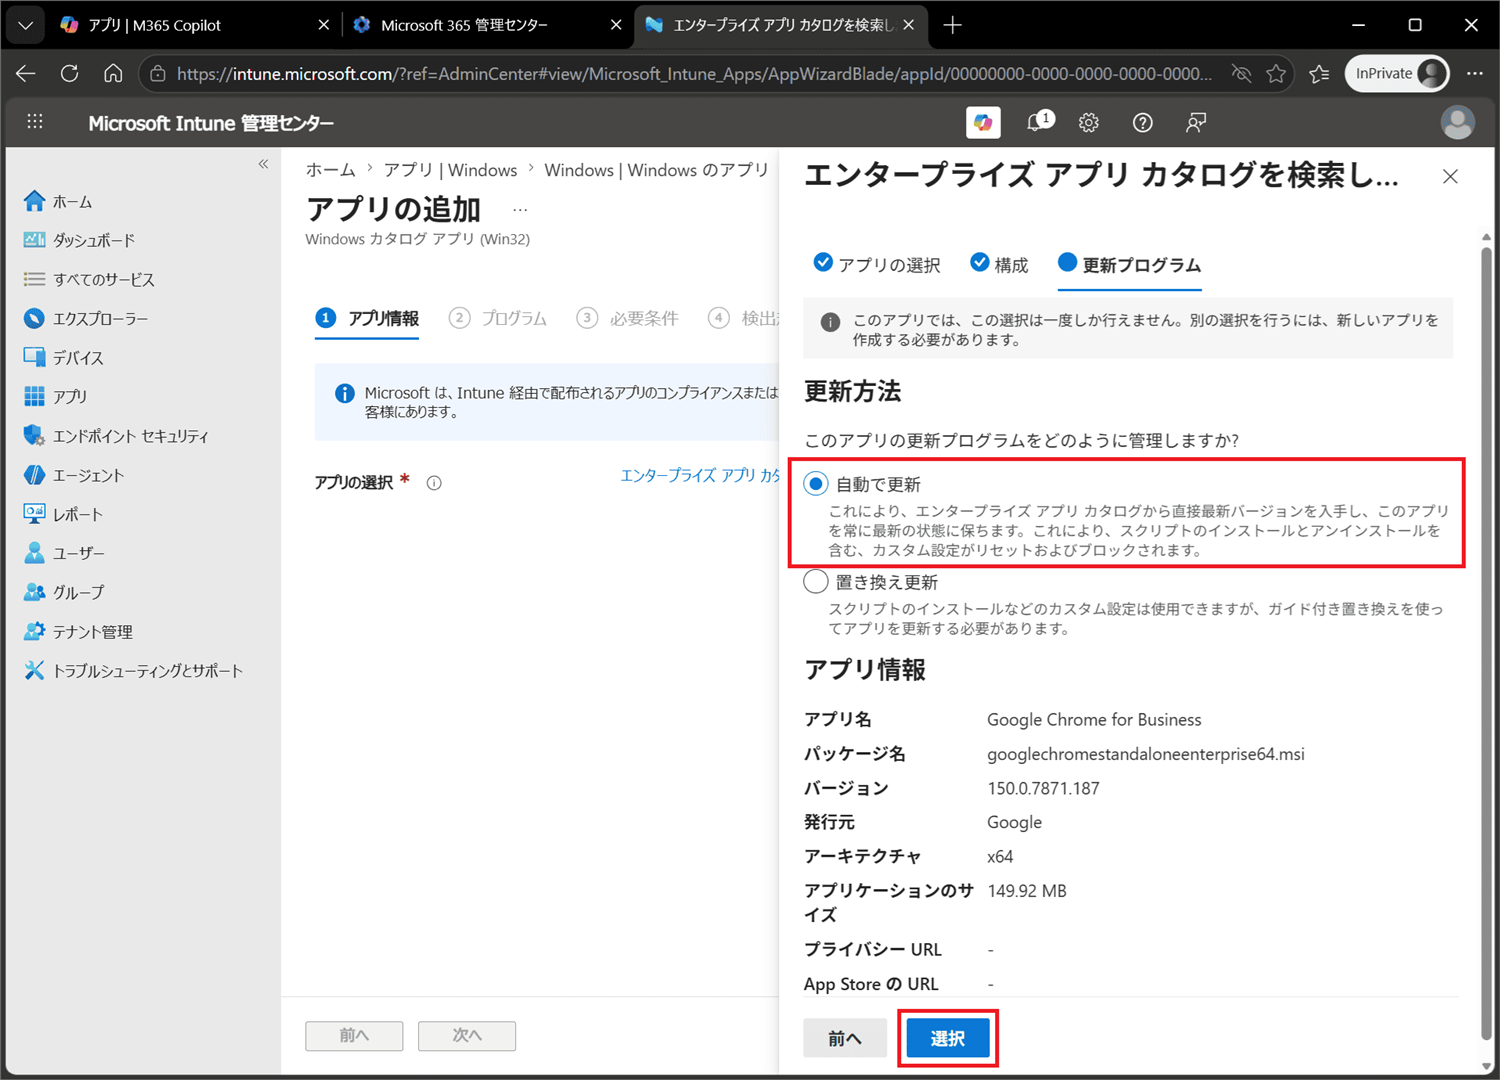Open the notifications bell

tap(1038, 122)
